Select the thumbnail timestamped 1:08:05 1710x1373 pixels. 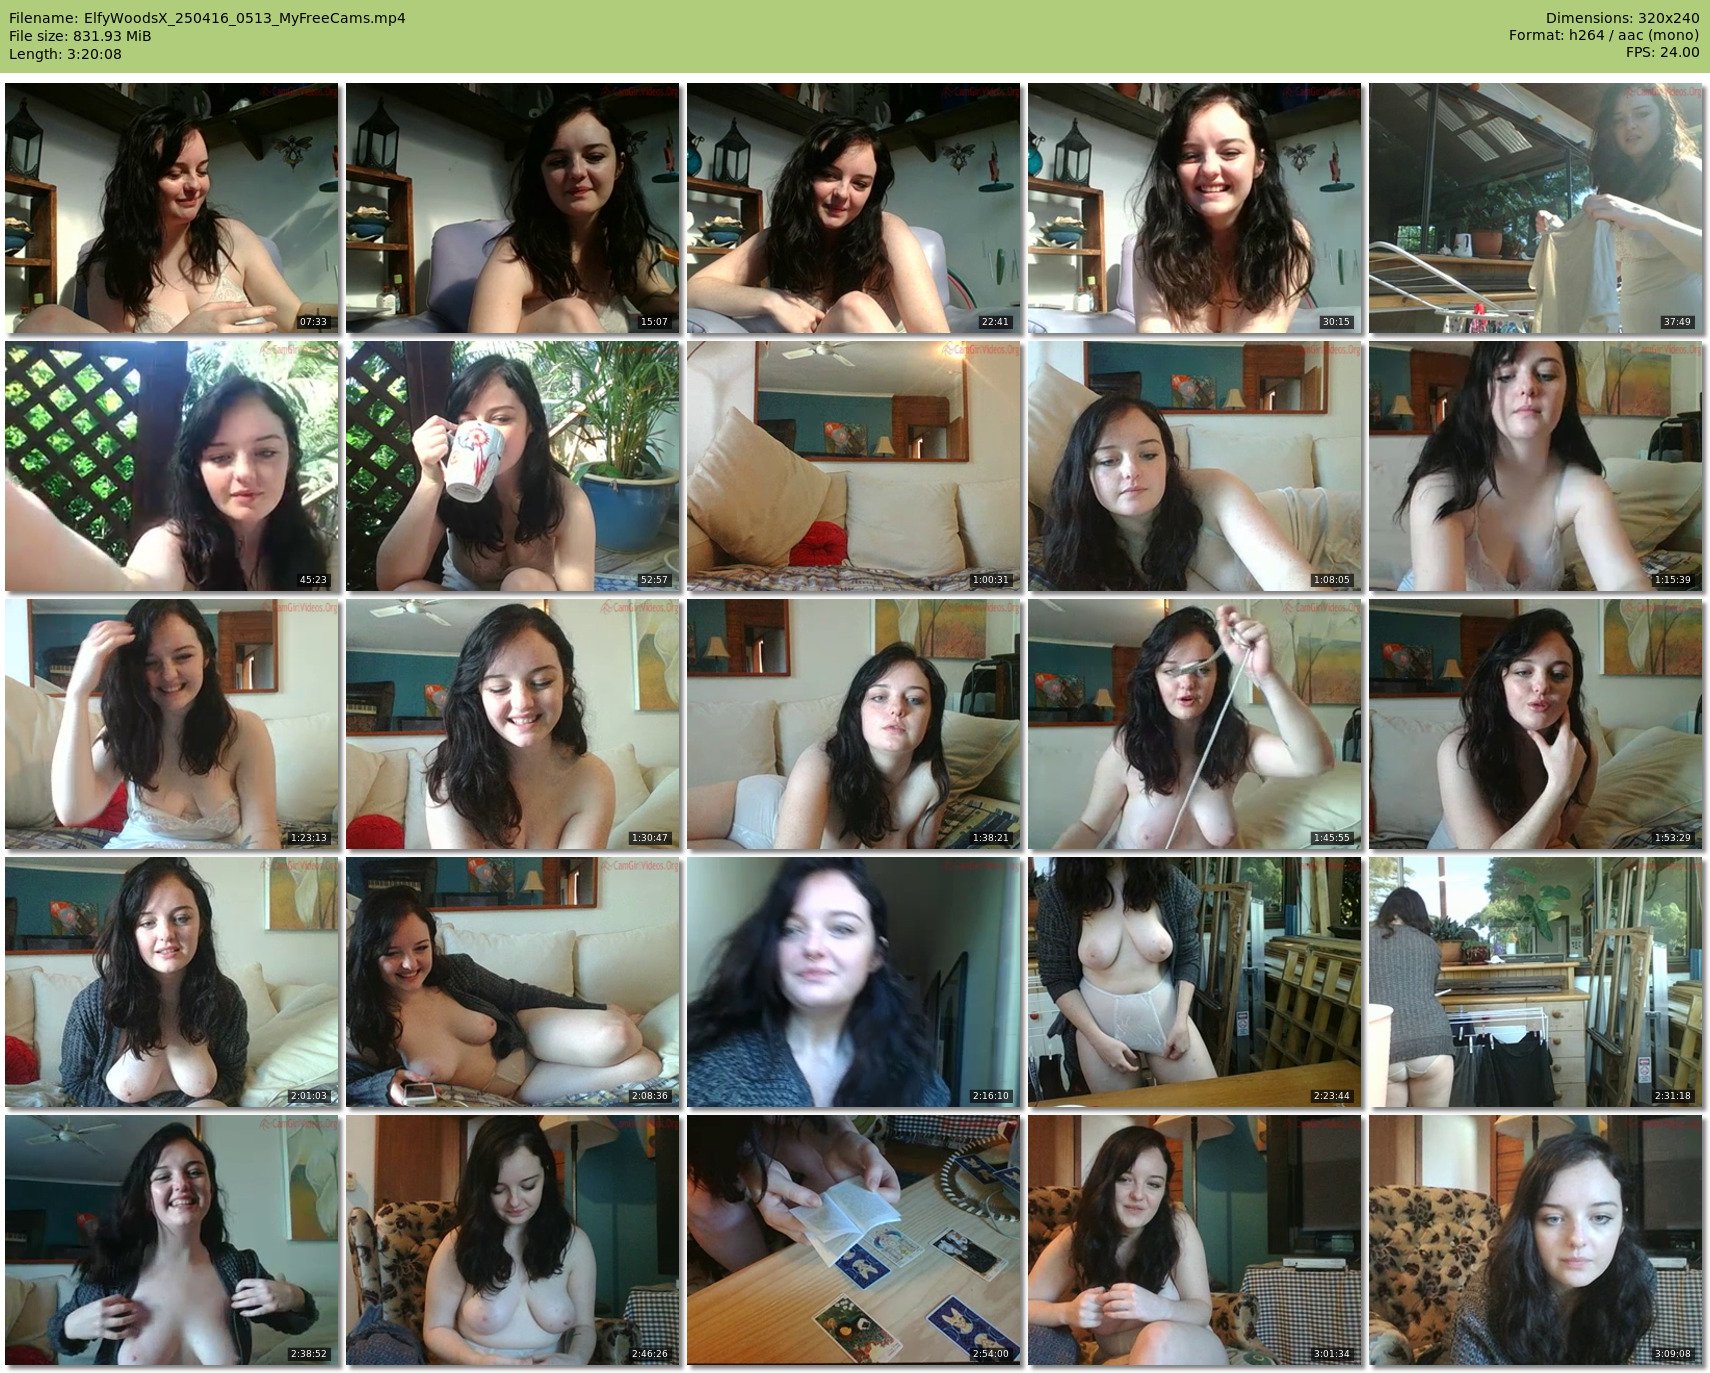tap(1194, 466)
